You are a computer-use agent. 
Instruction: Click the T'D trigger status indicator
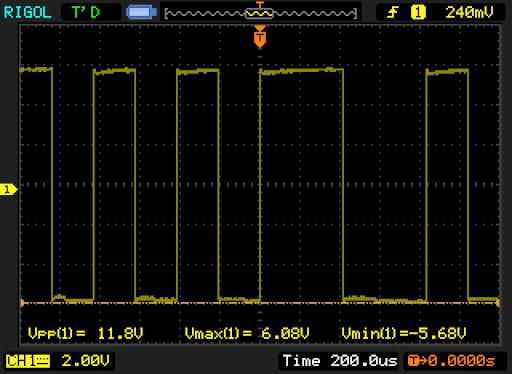pos(86,12)
